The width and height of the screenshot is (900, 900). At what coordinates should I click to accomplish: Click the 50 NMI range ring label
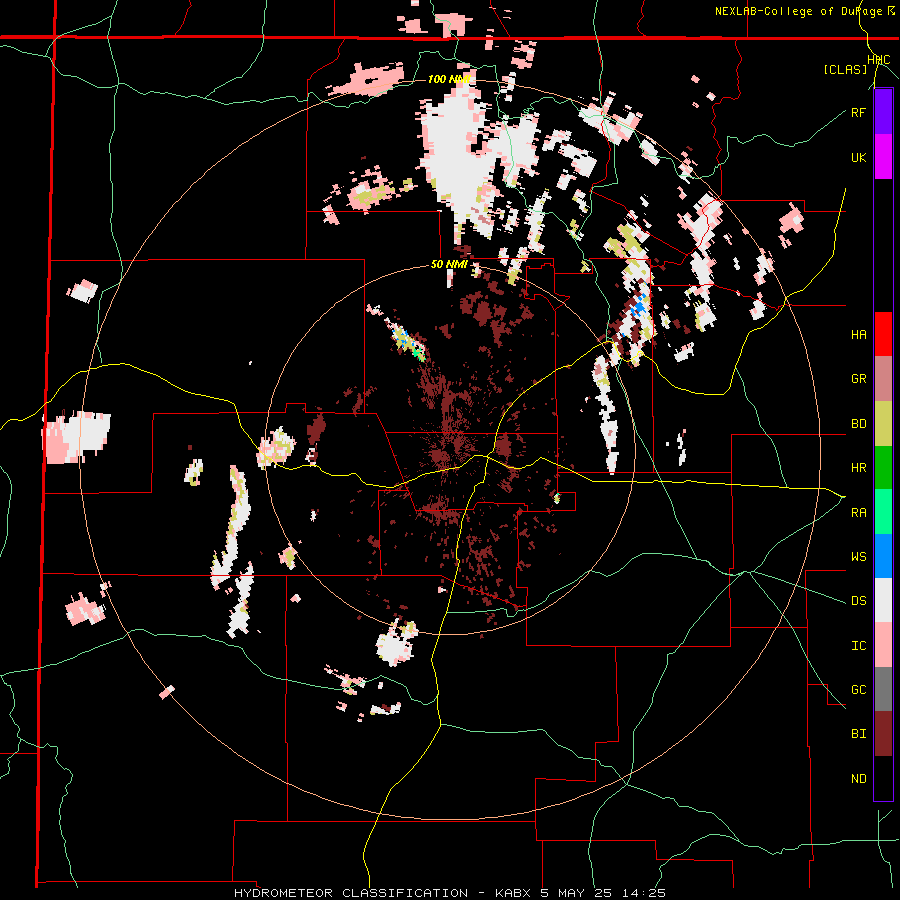pyautogui.click(x=449, y=265)
